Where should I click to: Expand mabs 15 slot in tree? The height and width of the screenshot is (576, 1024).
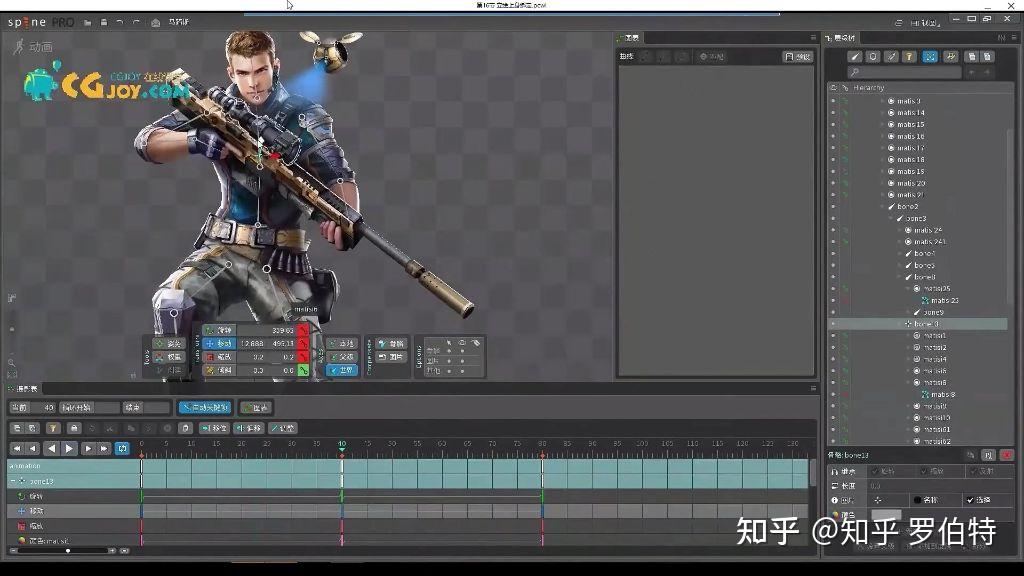pyautogui.click(x=883, y=125)
